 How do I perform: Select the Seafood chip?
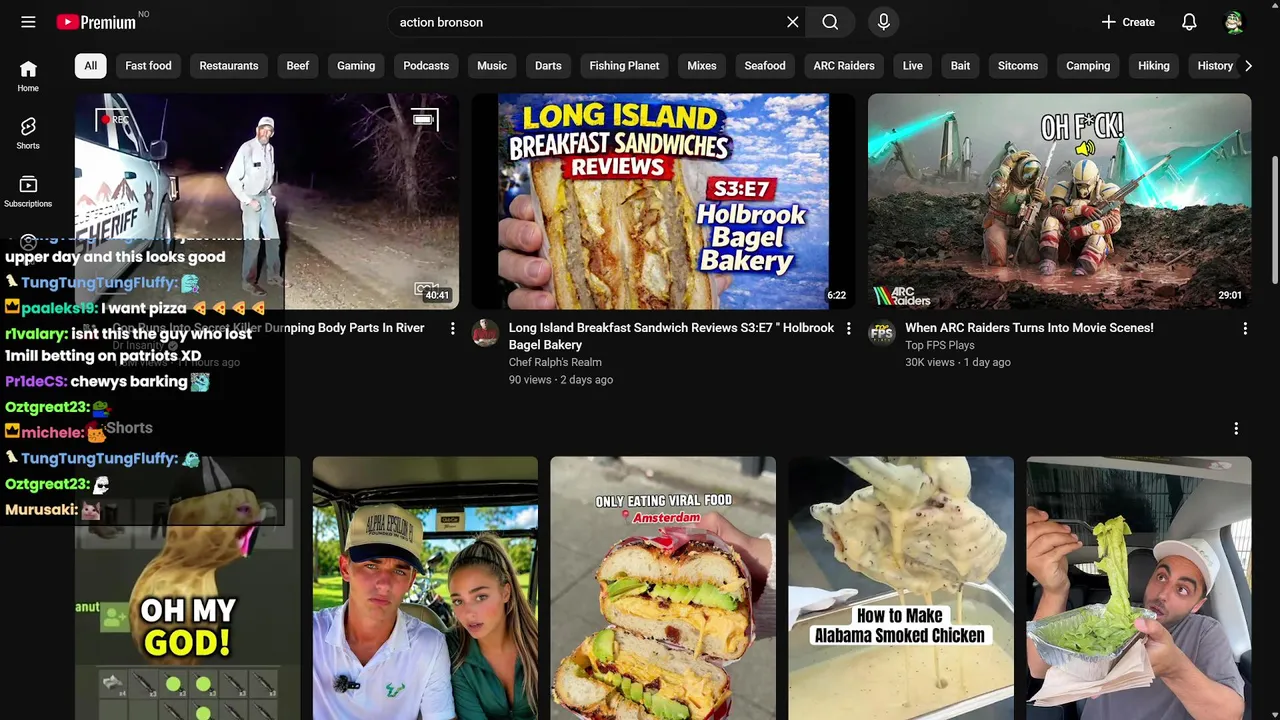coord(765,66)
